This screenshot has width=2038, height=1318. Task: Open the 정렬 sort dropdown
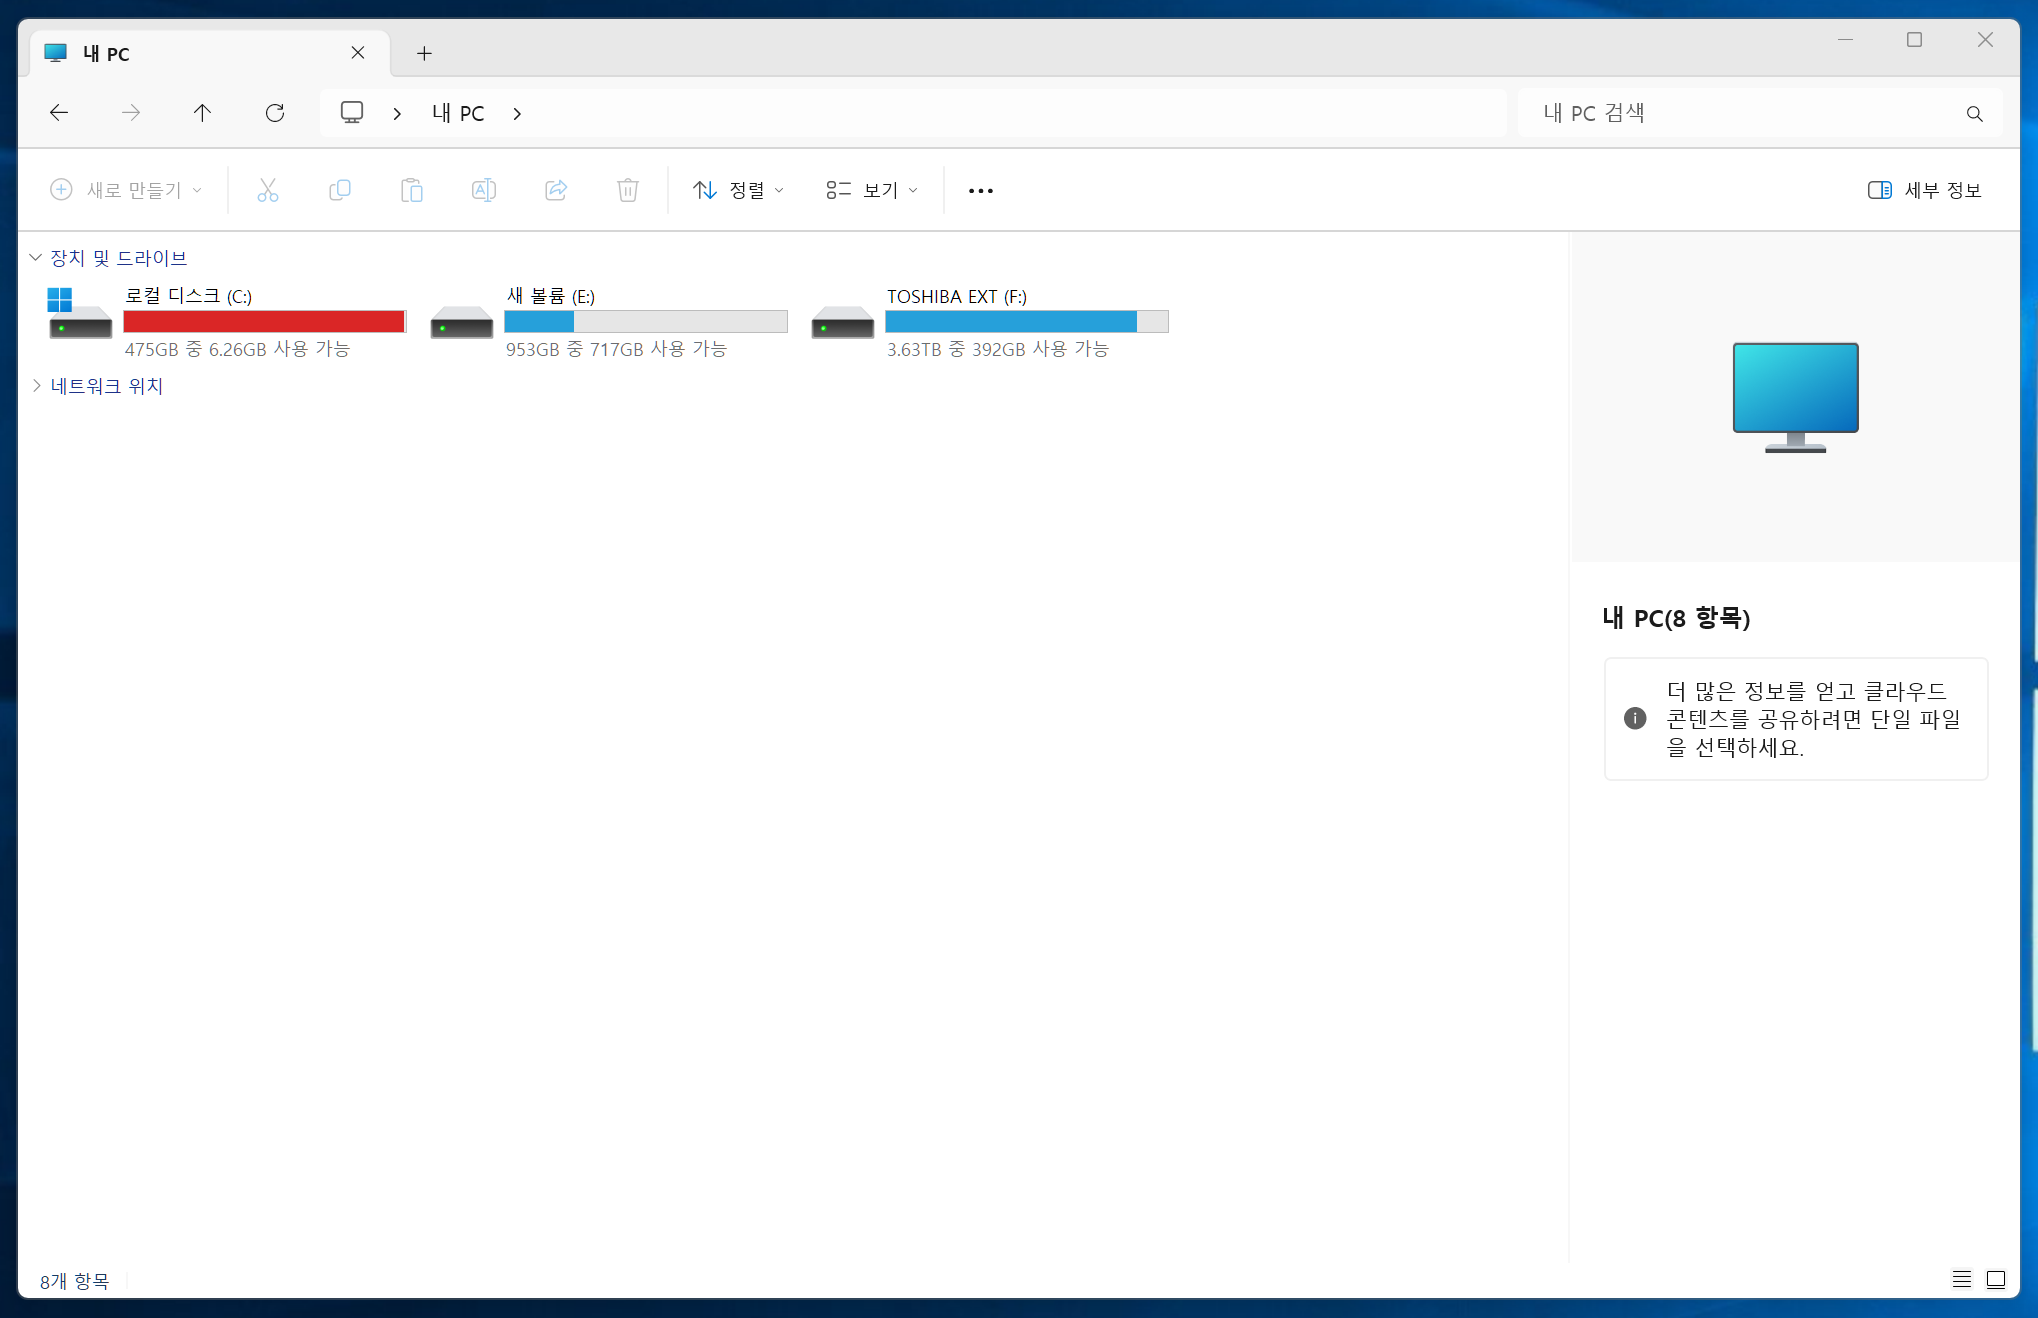[x=738, y=190]
